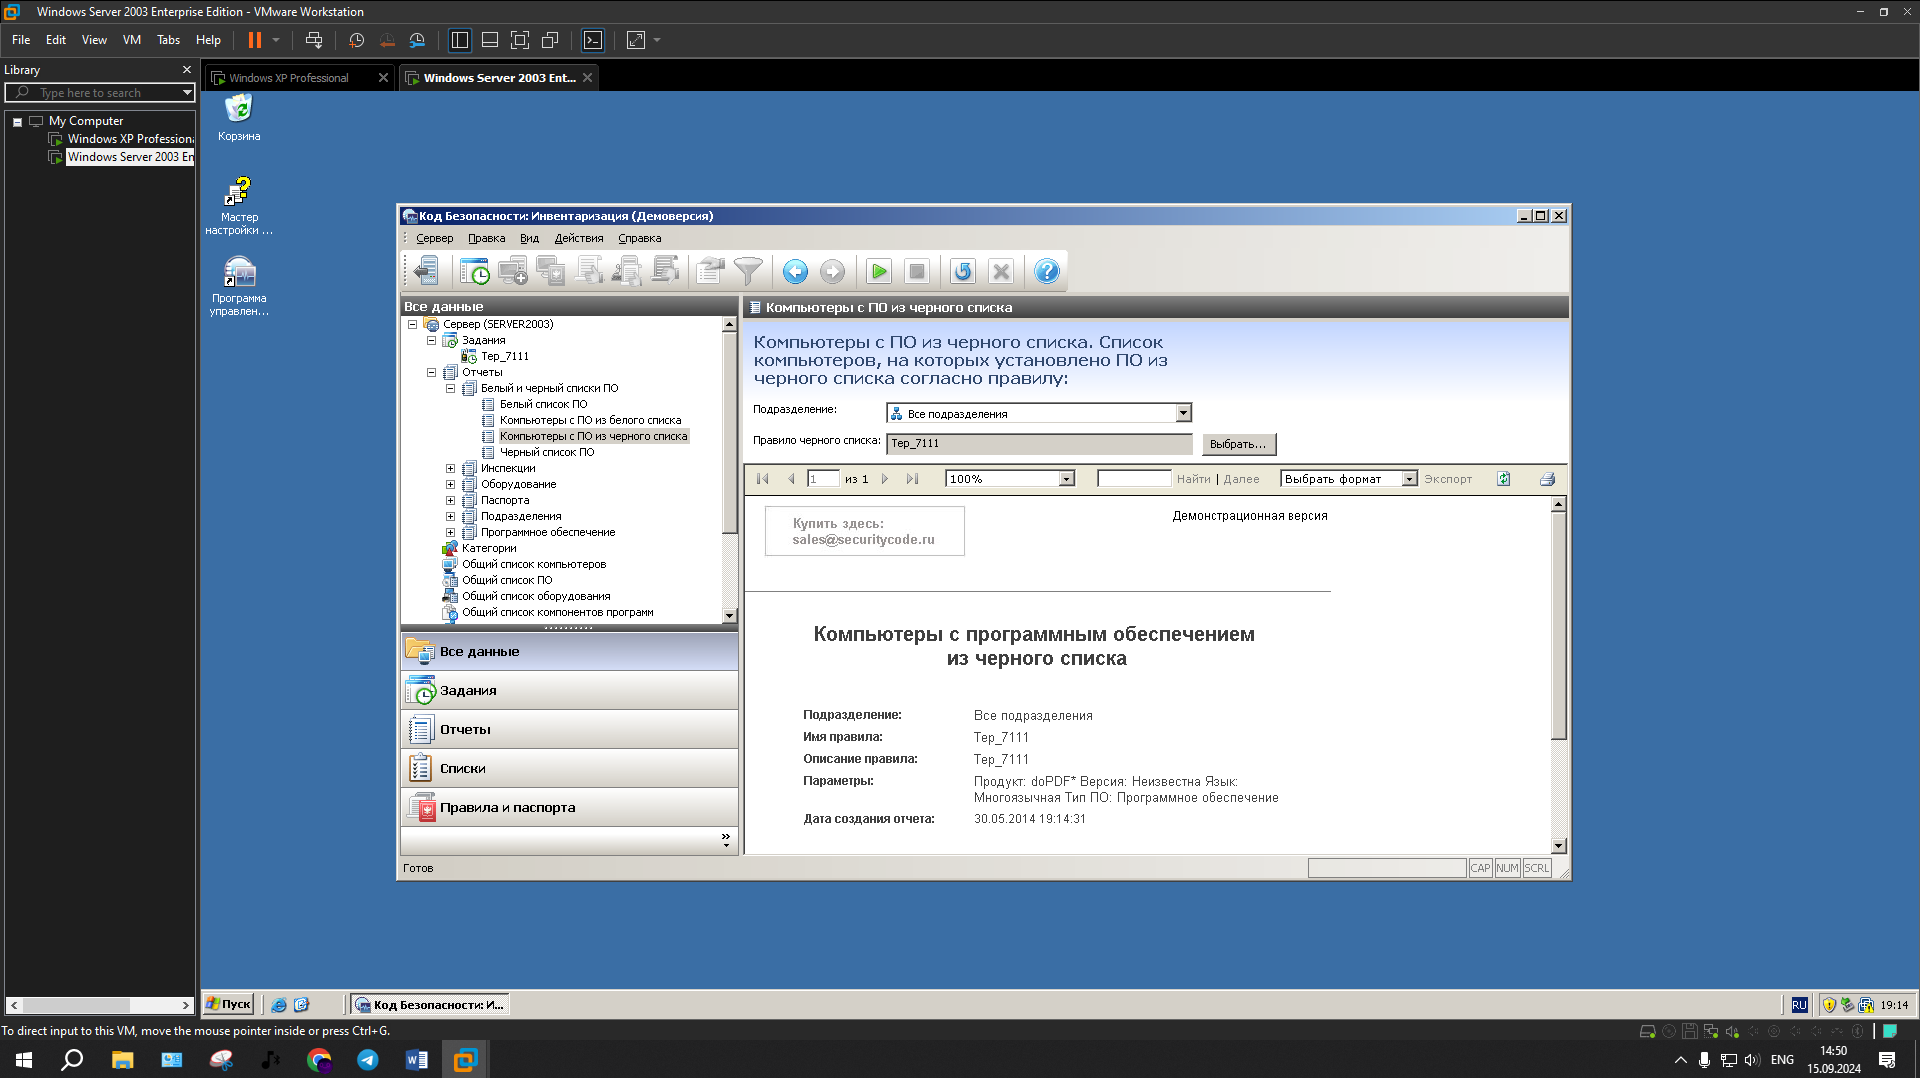Screen dimensions: 1920x1078
Task: Click the grey stop square button
Action: point(916,271)
